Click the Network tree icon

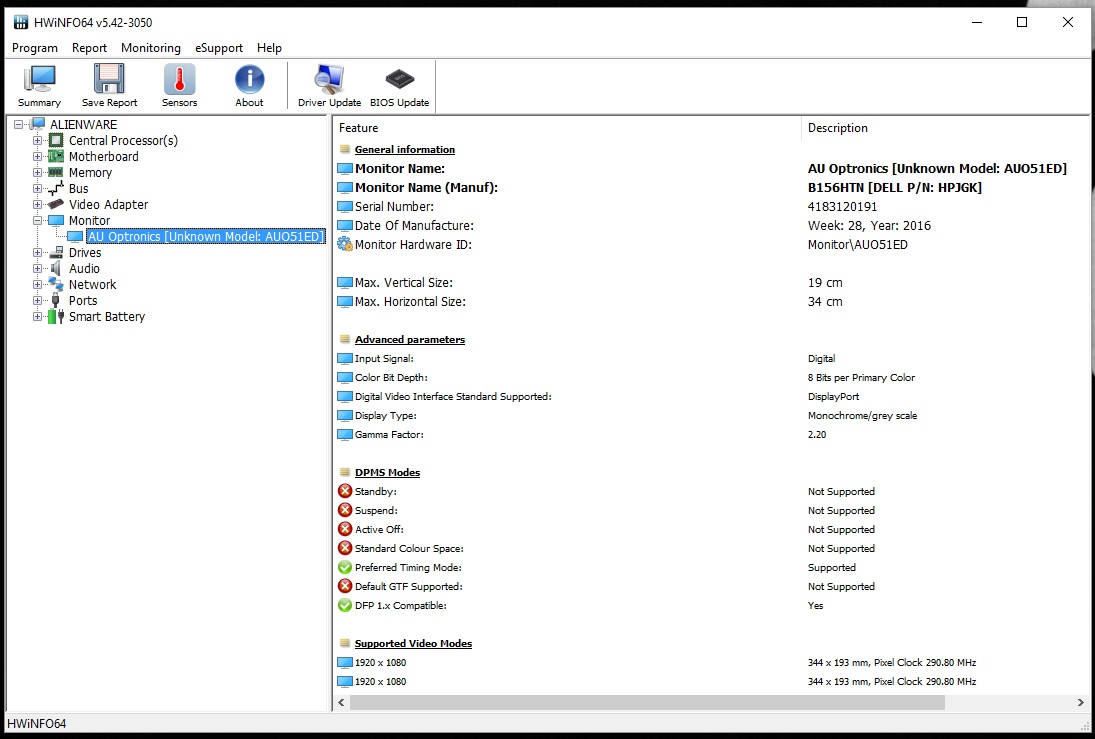pos(56,284)
